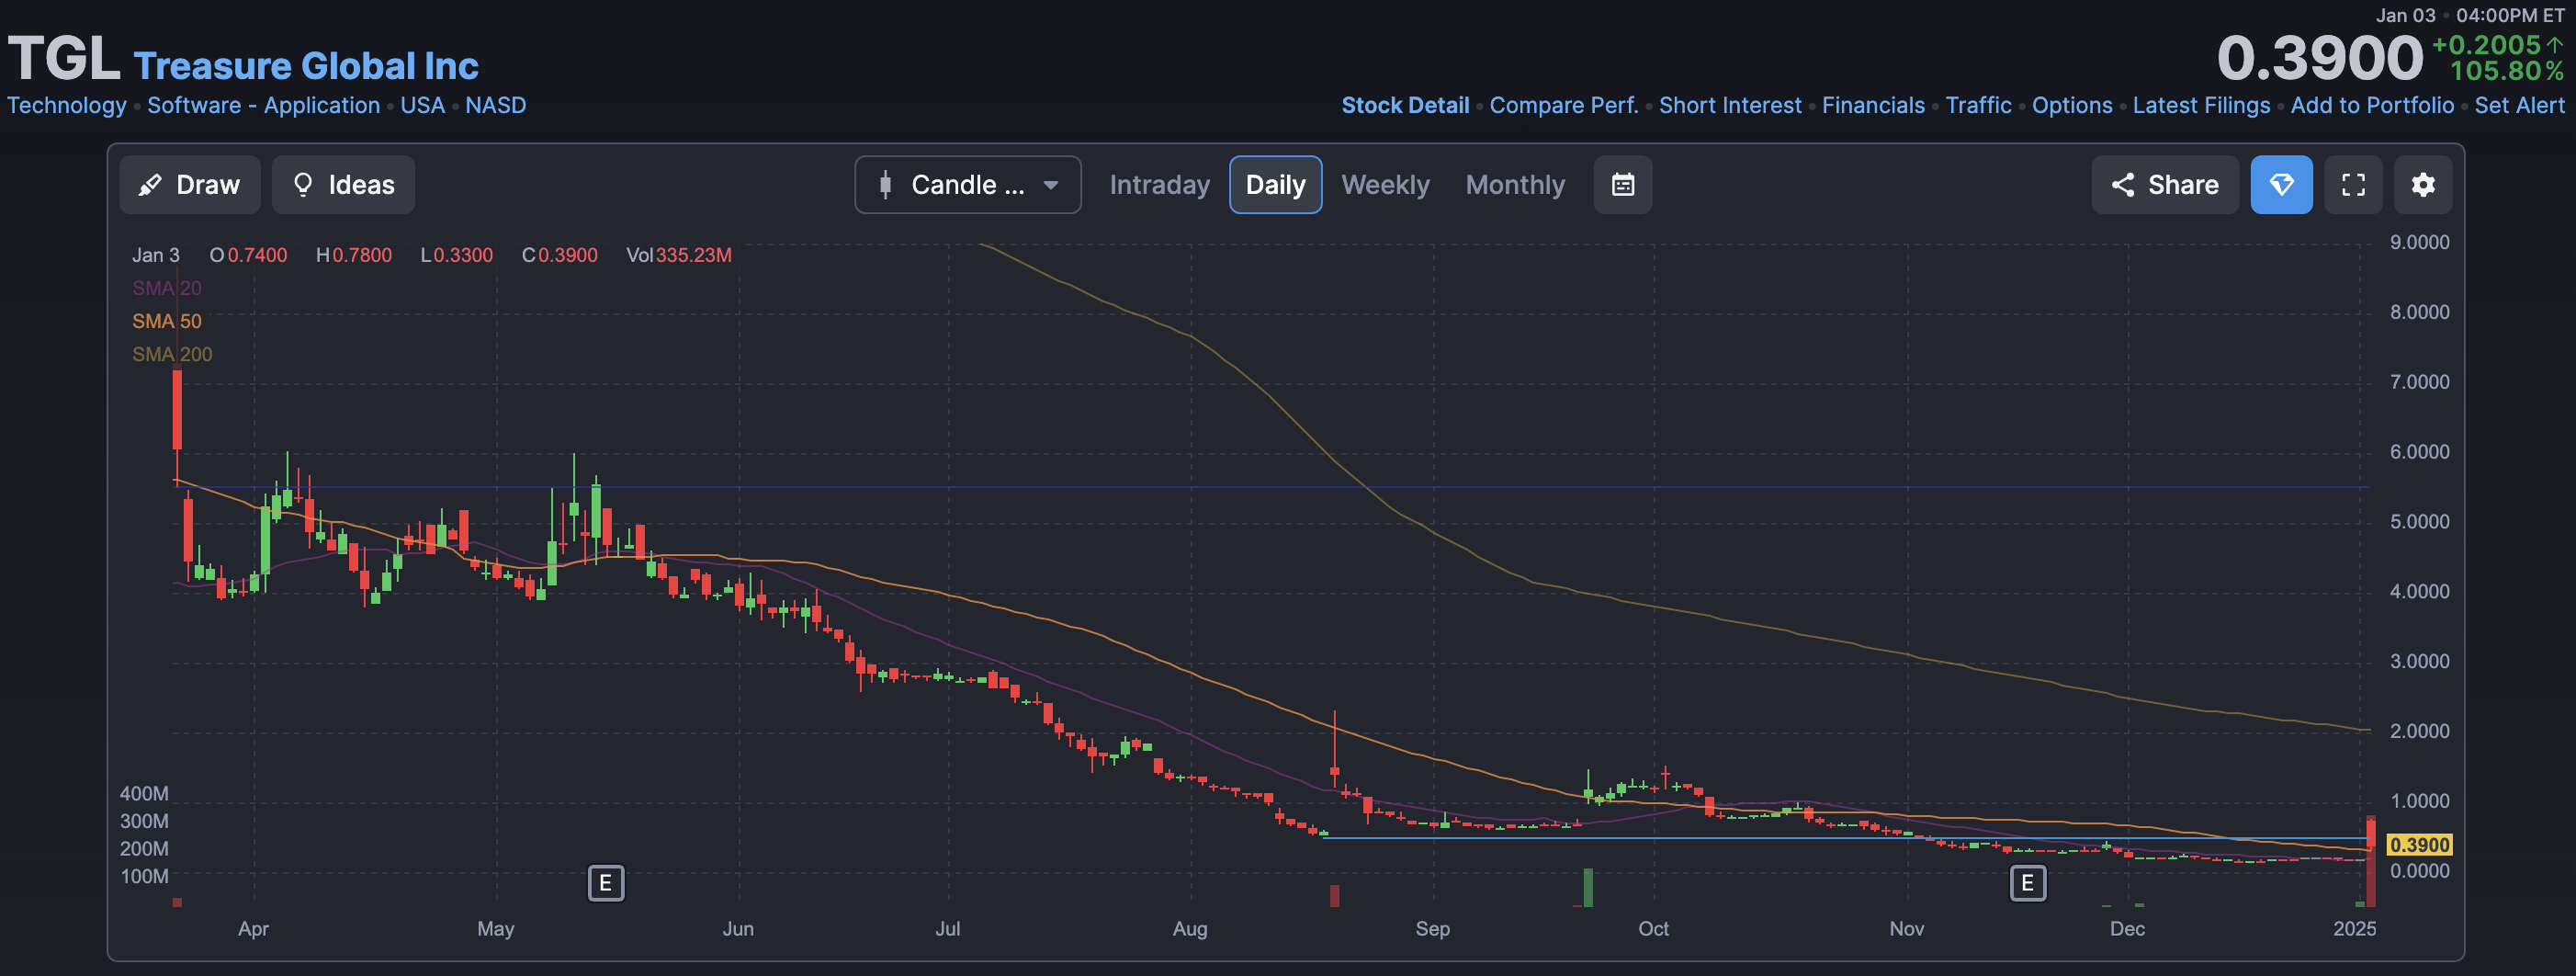Image resolution: width=2576 pixels, height=976 pixels.
Task: Click the 2025 x-axis label
Action: click(x=2354, y=929)
